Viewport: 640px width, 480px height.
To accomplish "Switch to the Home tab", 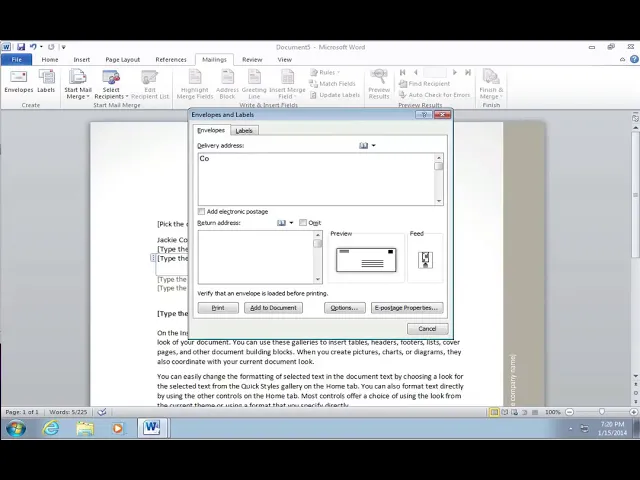I will click(x=50, y=60).
